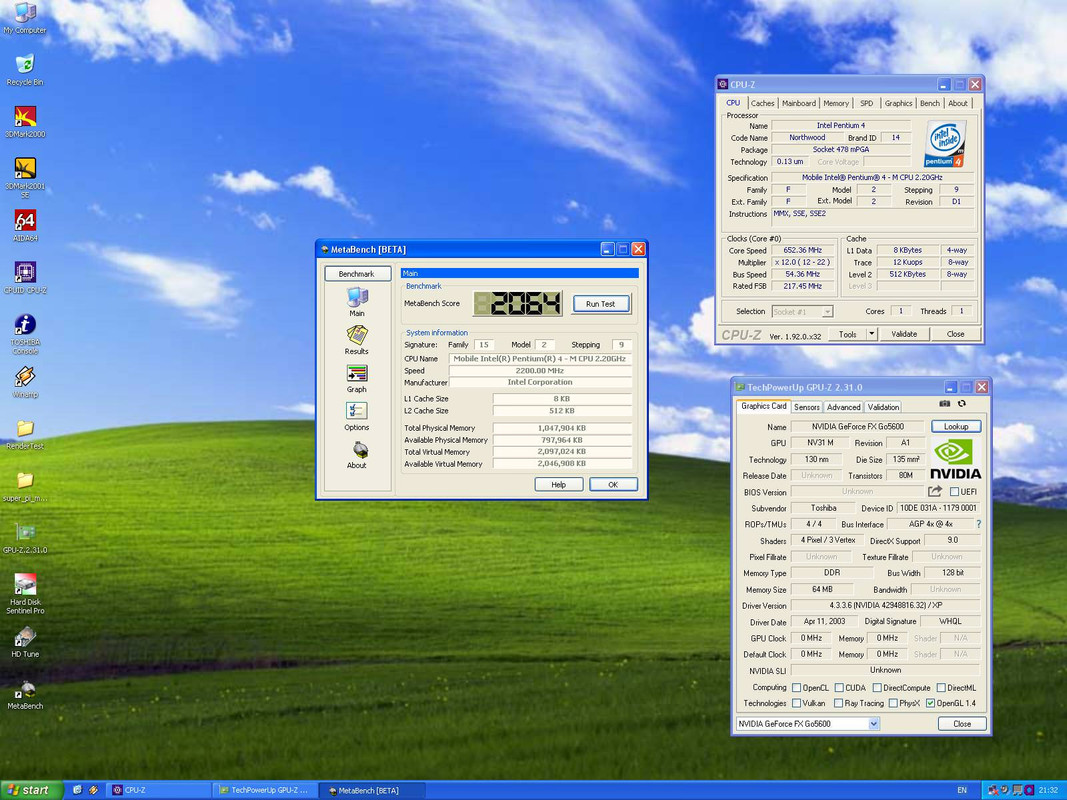Toggle the Ray Tracing checkbox
The width and height of the screenshot is (1067, 800).
839,703
